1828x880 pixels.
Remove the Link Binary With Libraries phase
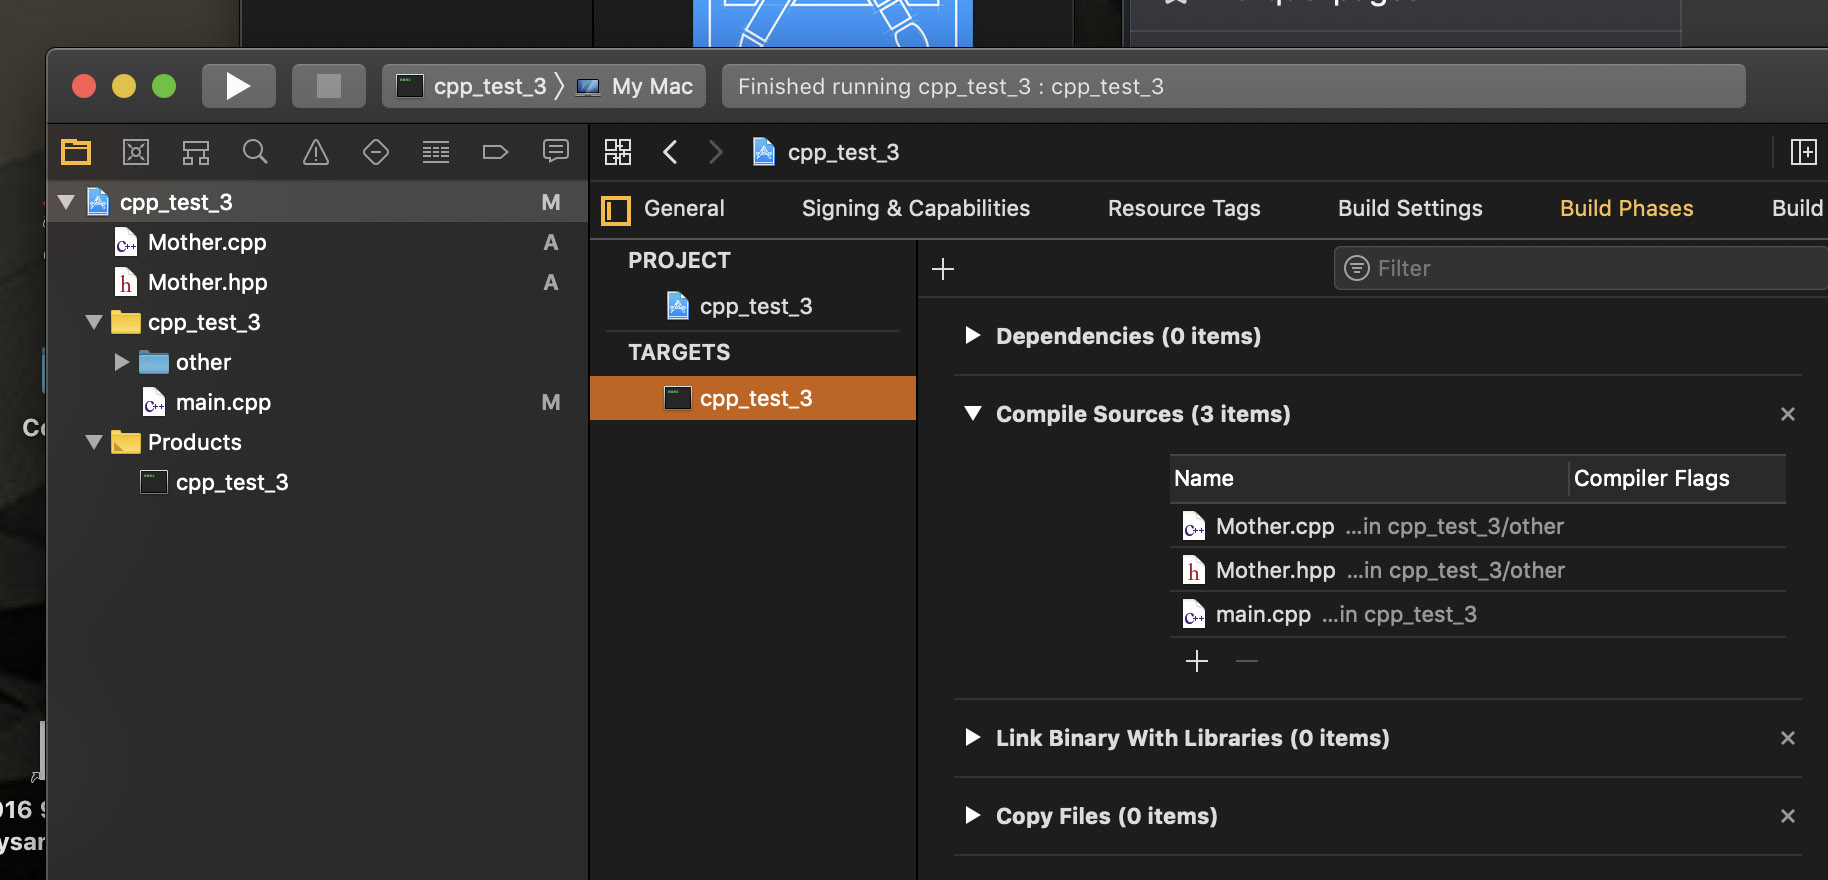1788,738
